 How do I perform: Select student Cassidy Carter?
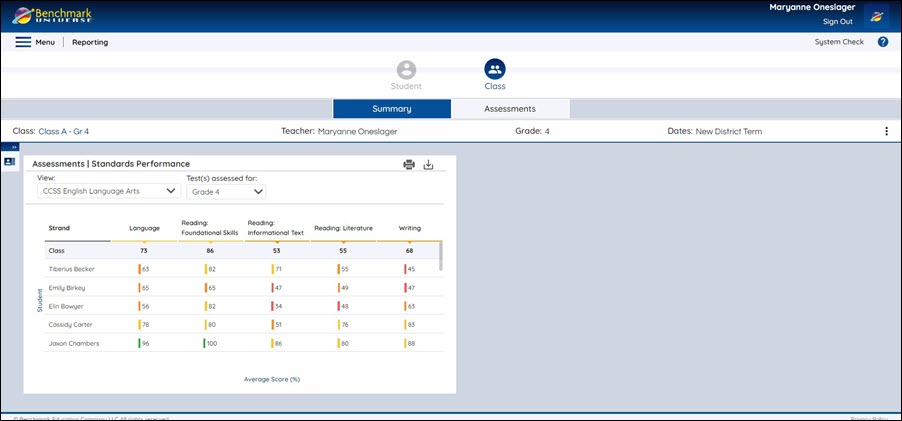pyautogui.click(x=71, y=324)
